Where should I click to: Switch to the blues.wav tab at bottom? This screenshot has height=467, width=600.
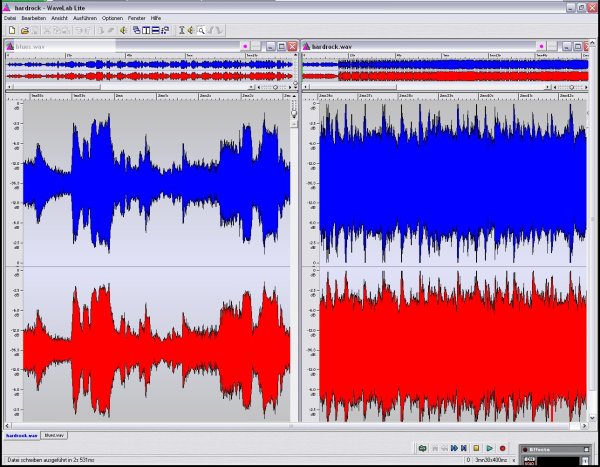[x=54, y=436]
